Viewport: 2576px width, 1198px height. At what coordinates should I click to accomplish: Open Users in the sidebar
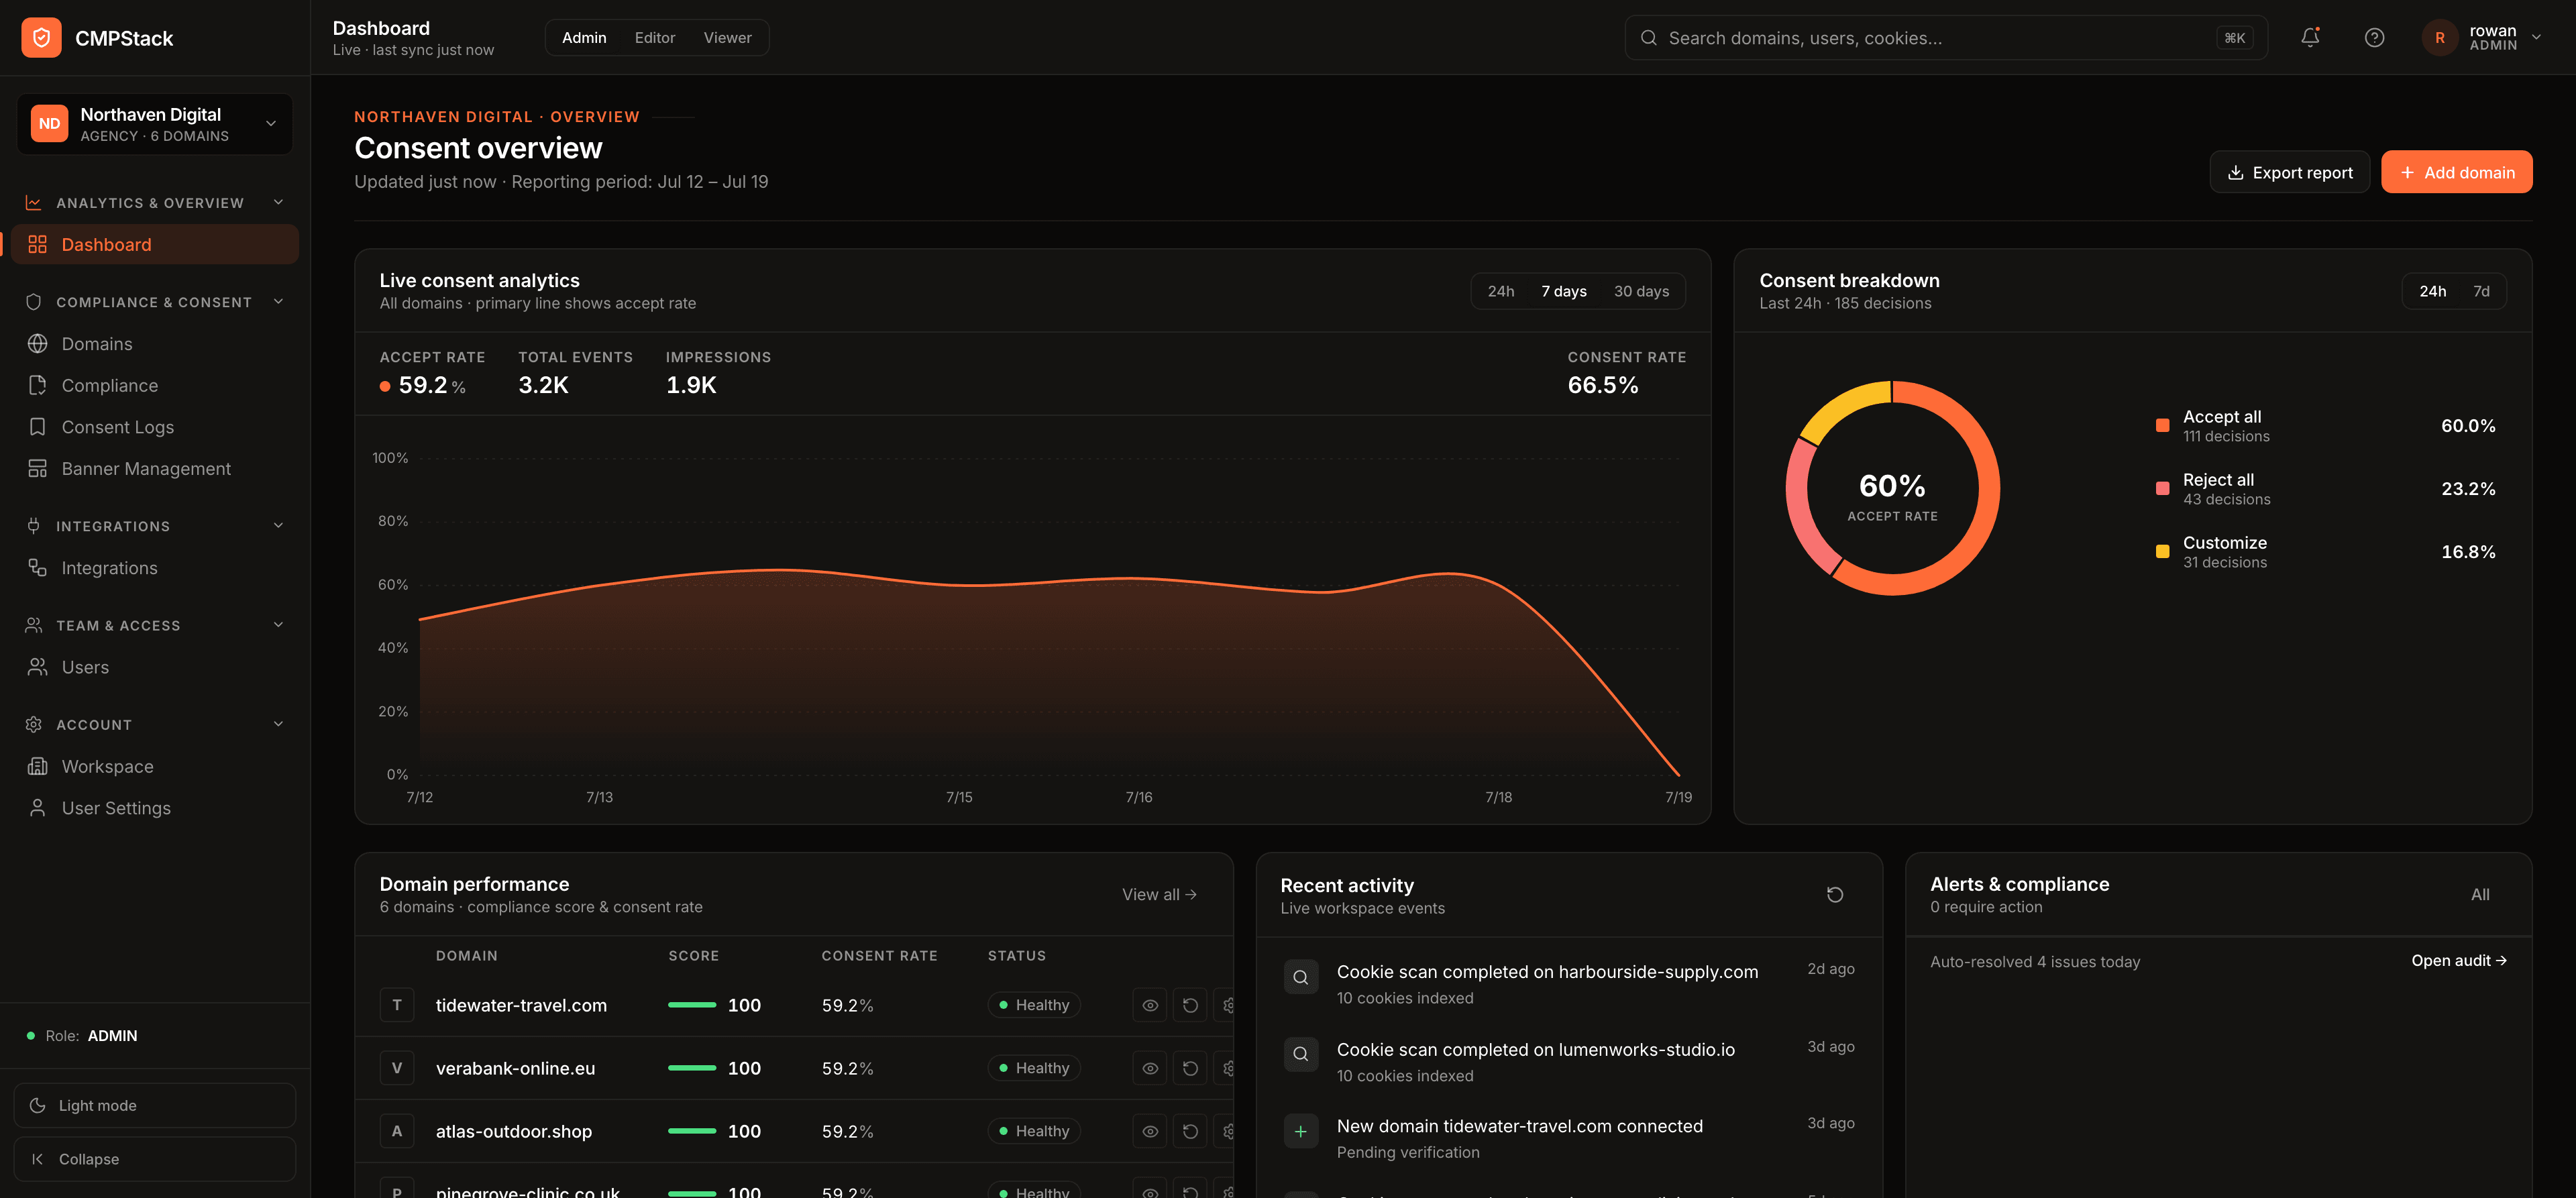(x=155, y=667)
